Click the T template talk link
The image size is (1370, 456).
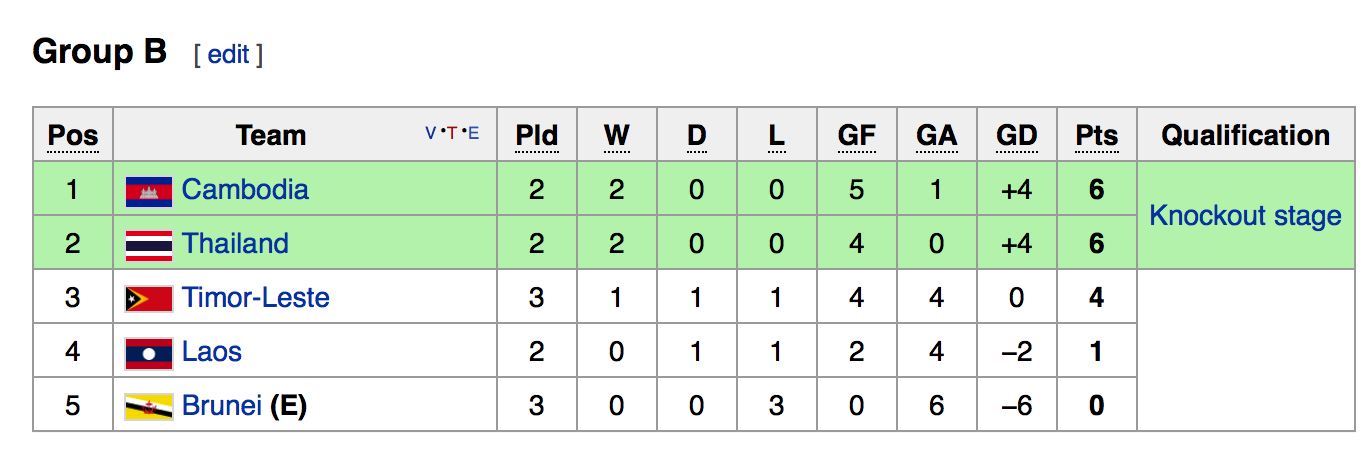click(452, 133)
